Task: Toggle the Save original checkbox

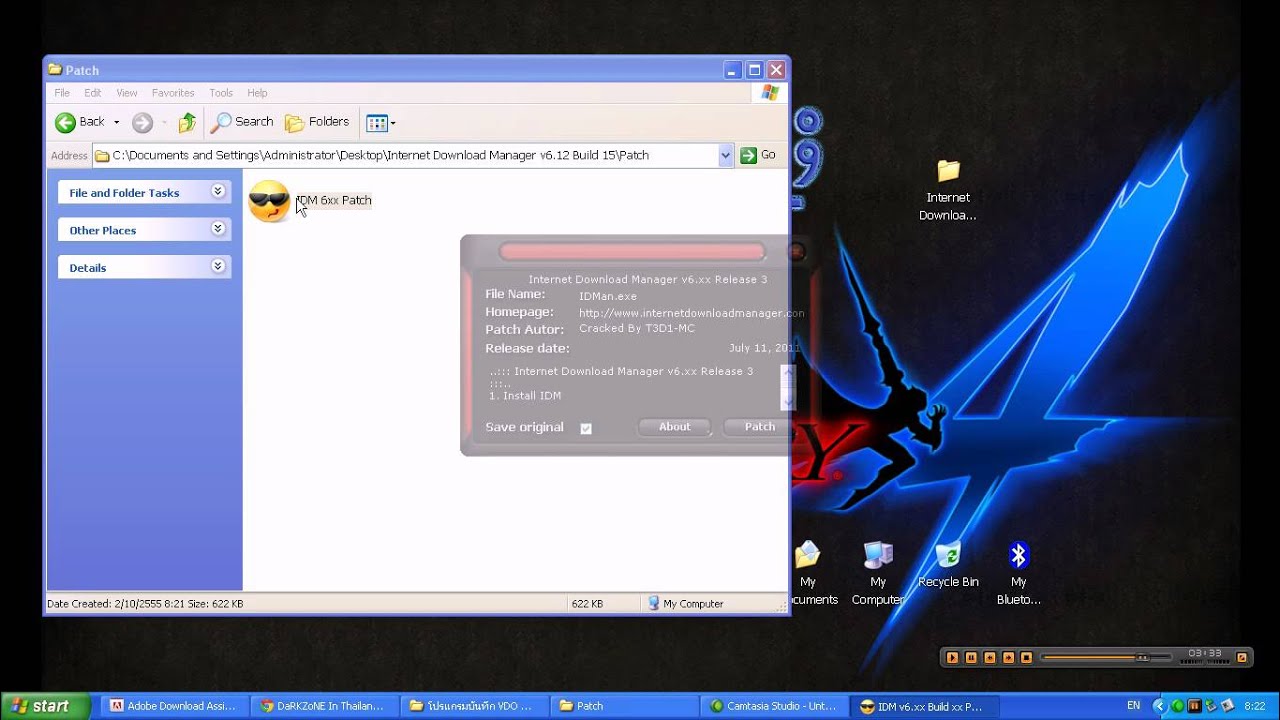Action: coord(586,428)
